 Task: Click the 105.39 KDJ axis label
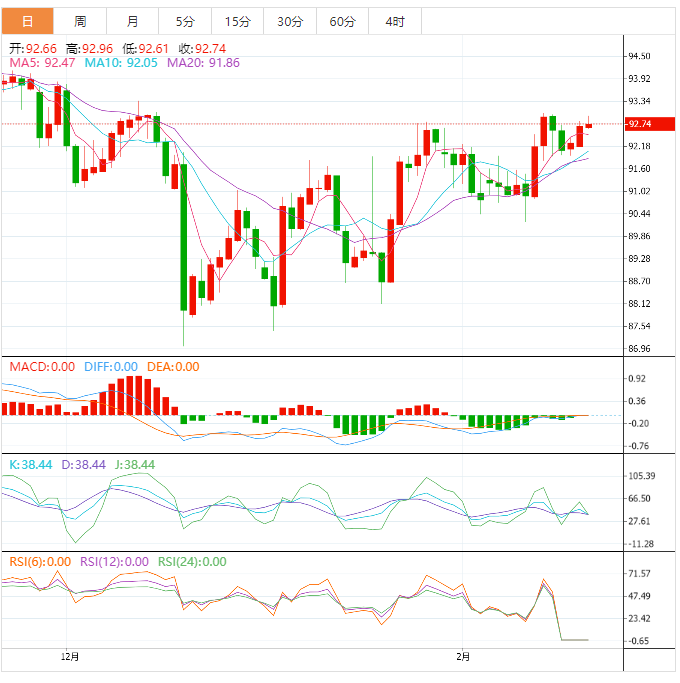[x=641, y=476]
